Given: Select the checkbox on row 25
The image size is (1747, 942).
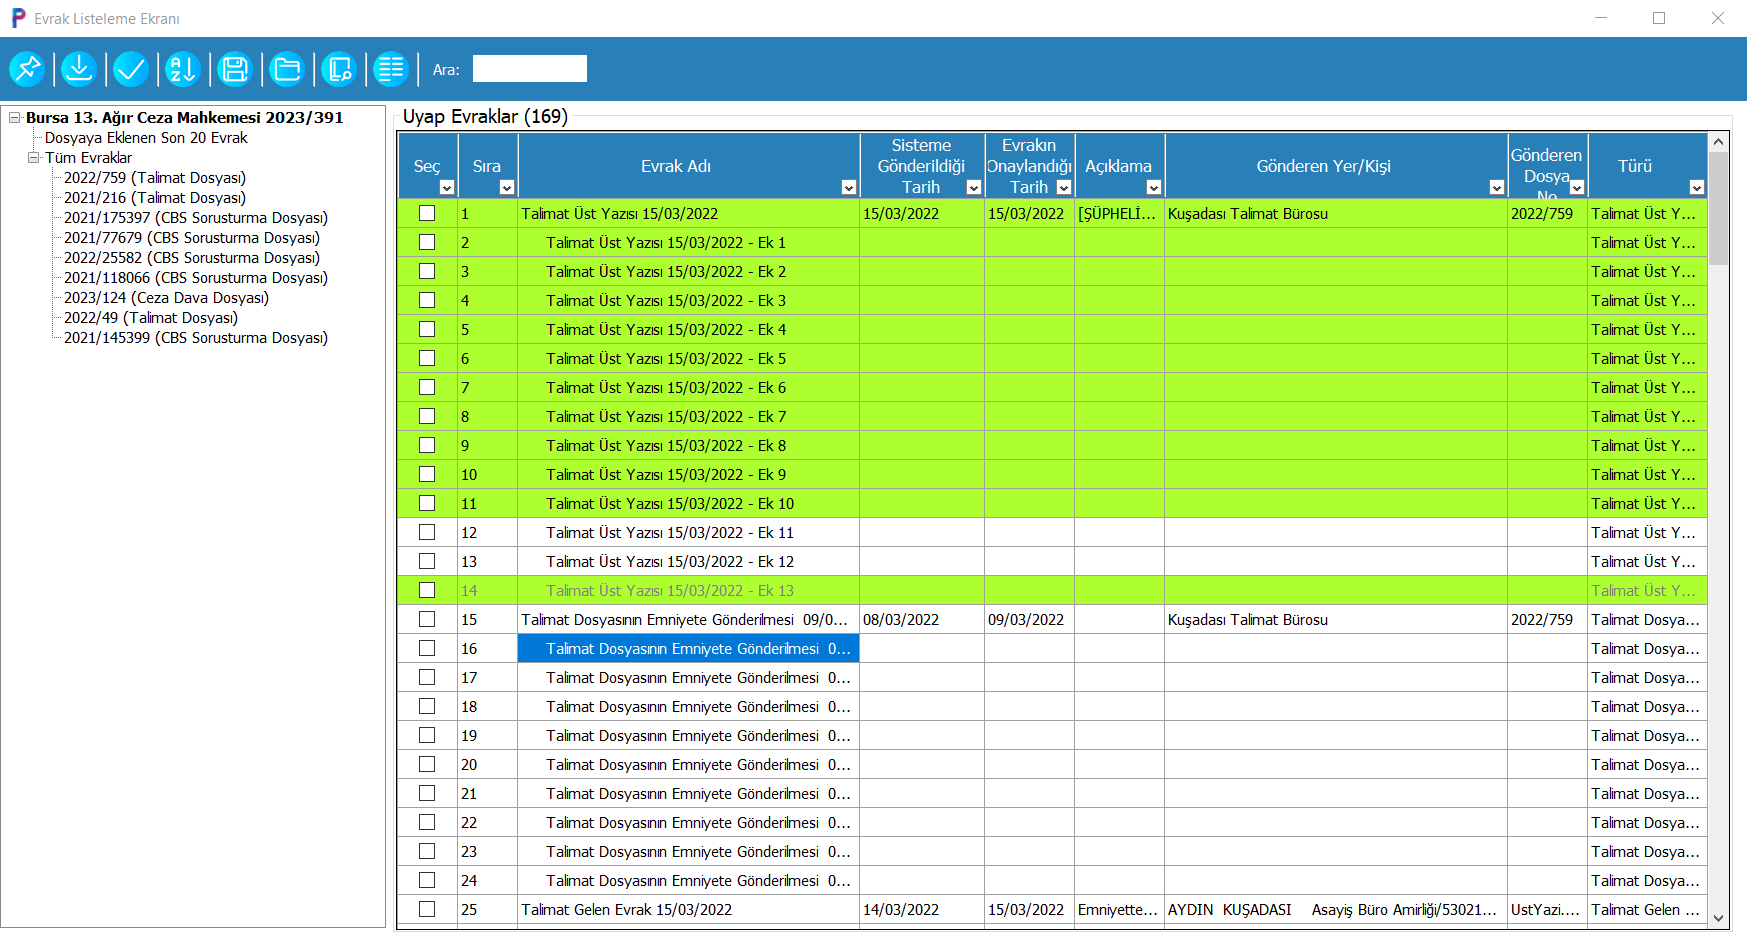Looking at the screenshot, I should coord(427,909).
